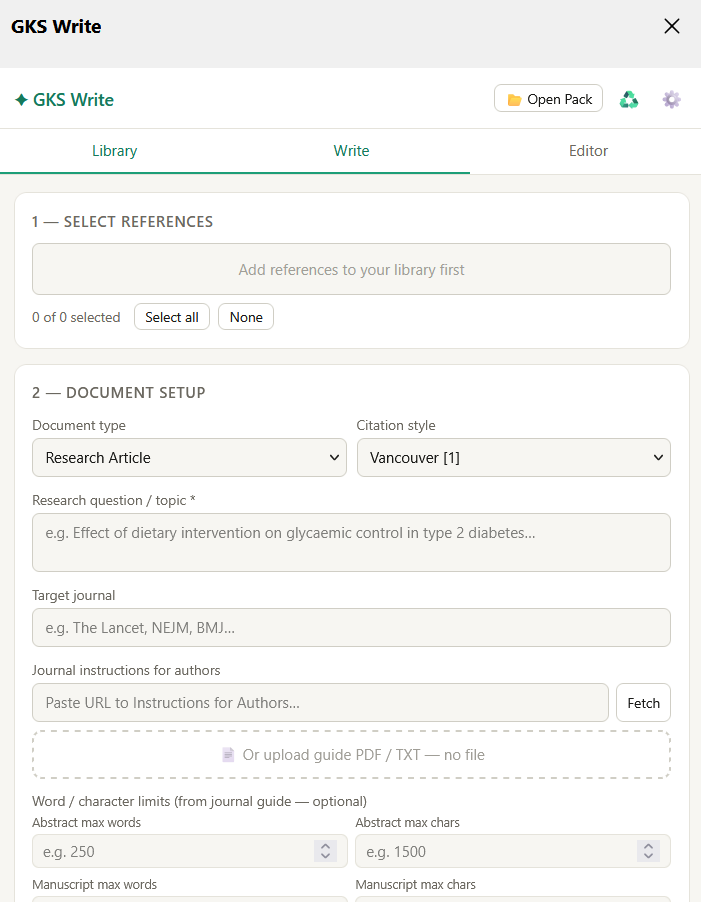The image size is (701, 902).
Task: Focus the Target journal input field
Action: pyautogui.click(x=351, y=627)
